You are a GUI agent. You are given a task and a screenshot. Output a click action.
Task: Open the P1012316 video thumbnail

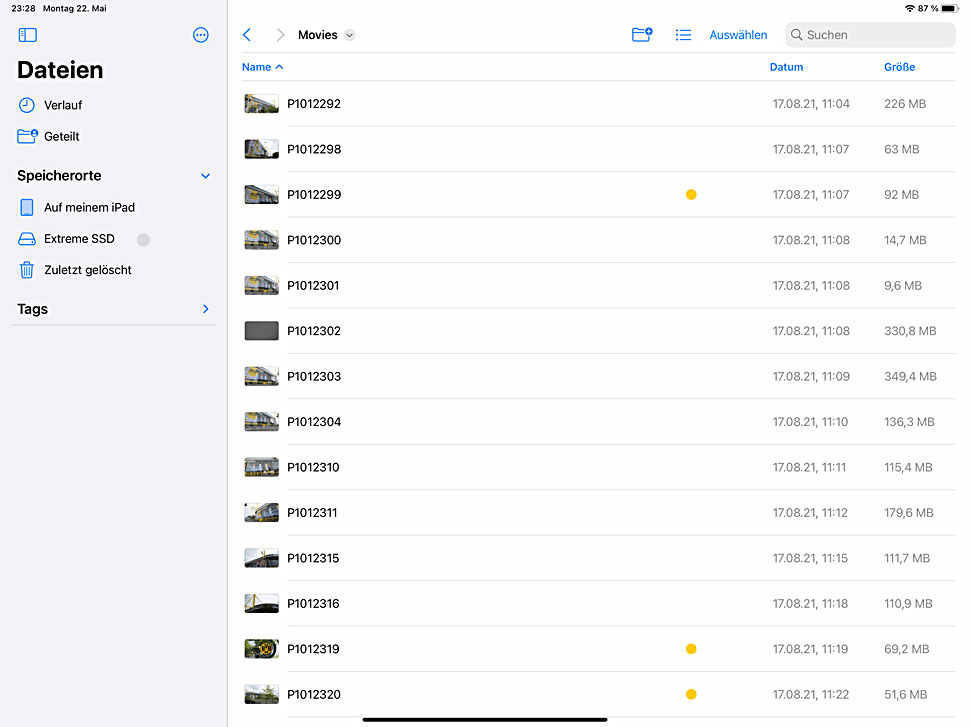click(x=261, y=604)
